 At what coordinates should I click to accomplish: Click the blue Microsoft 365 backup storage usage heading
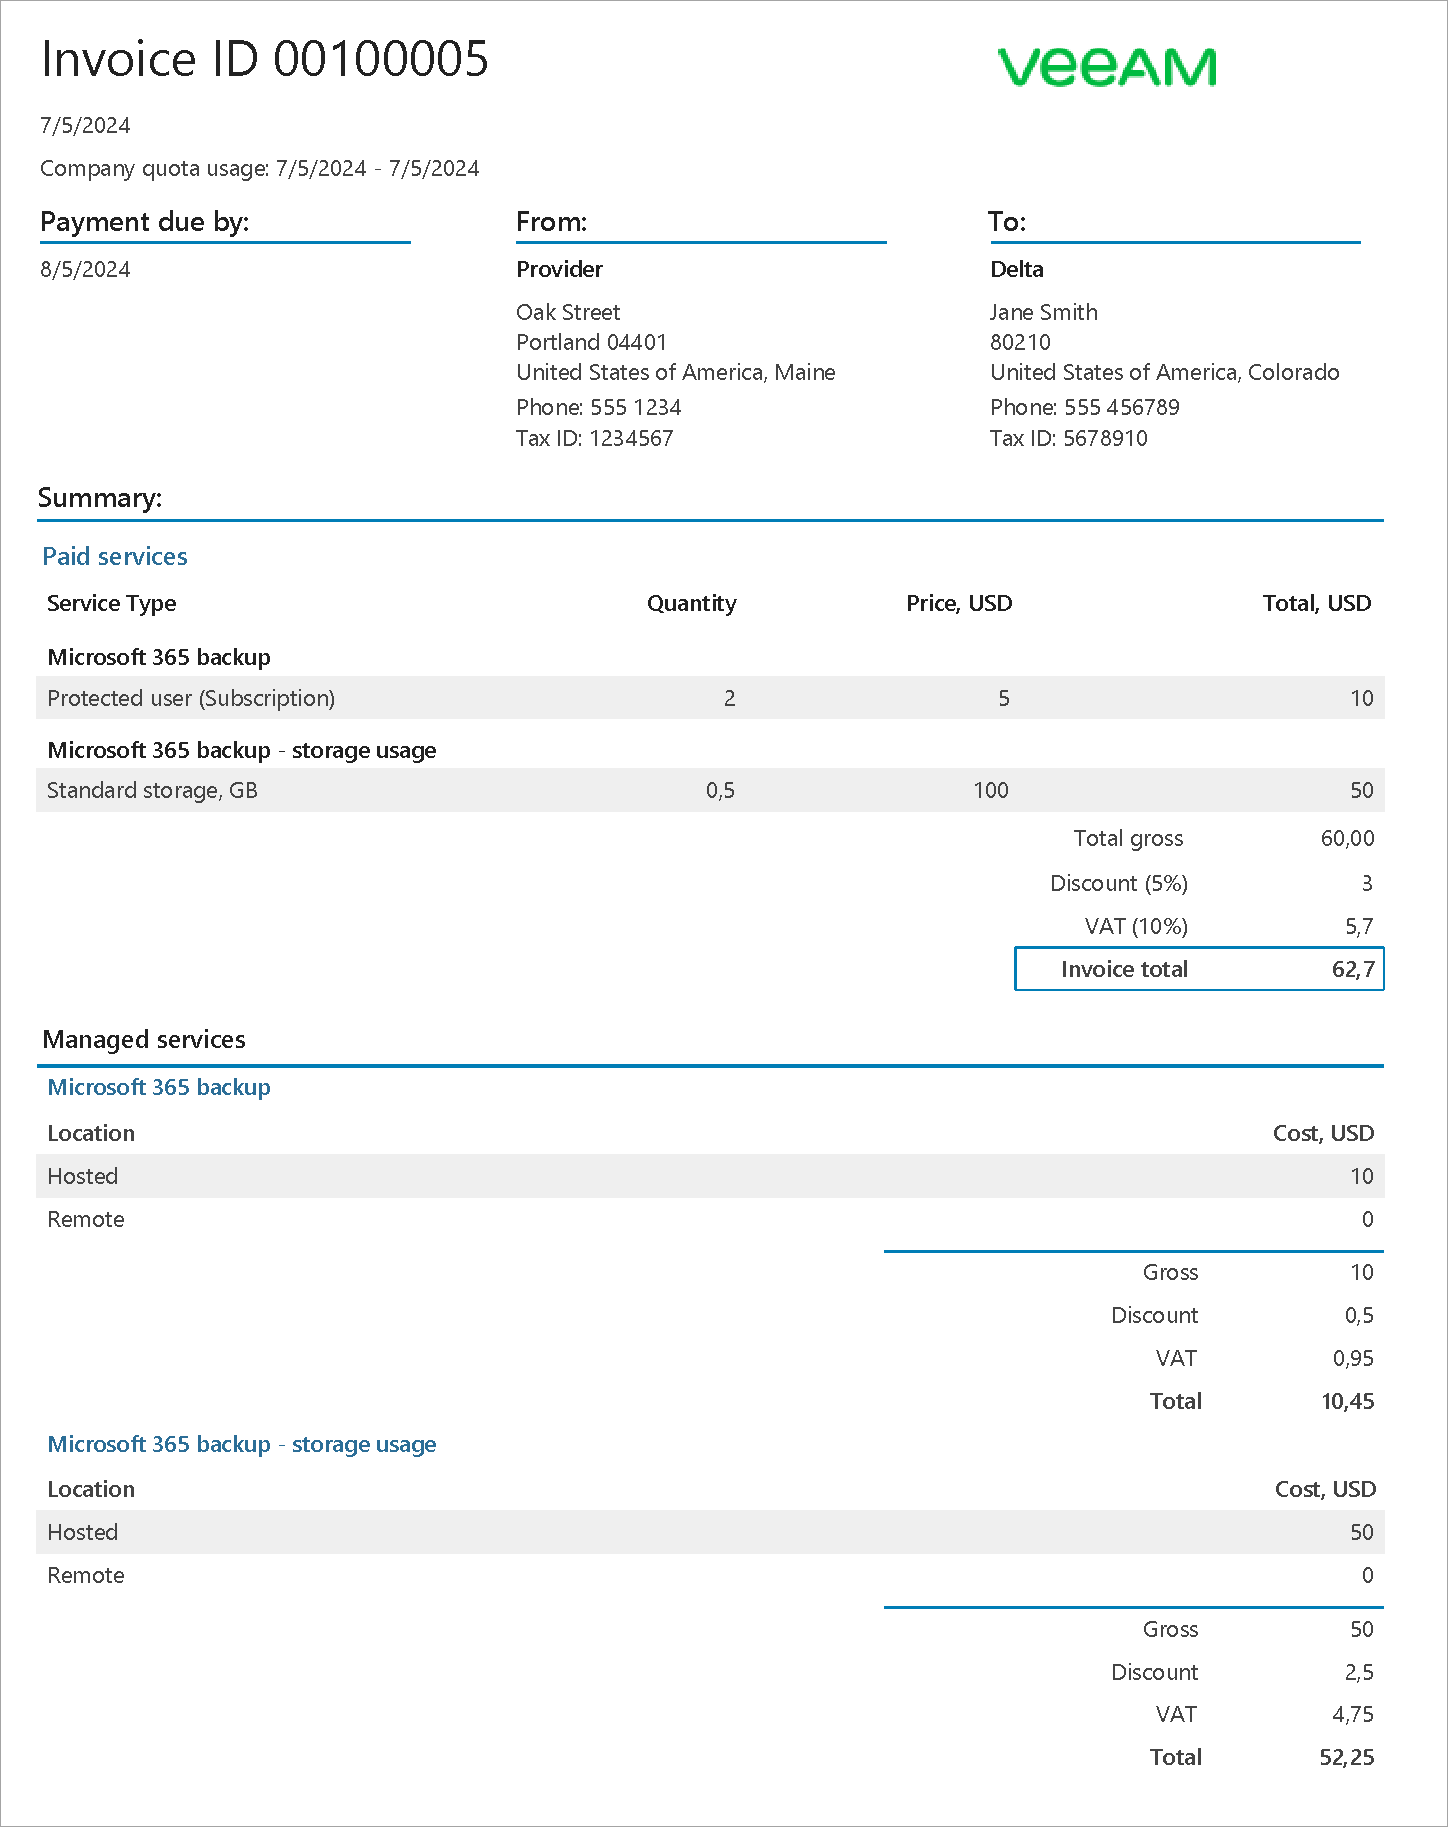(242, 1444)
